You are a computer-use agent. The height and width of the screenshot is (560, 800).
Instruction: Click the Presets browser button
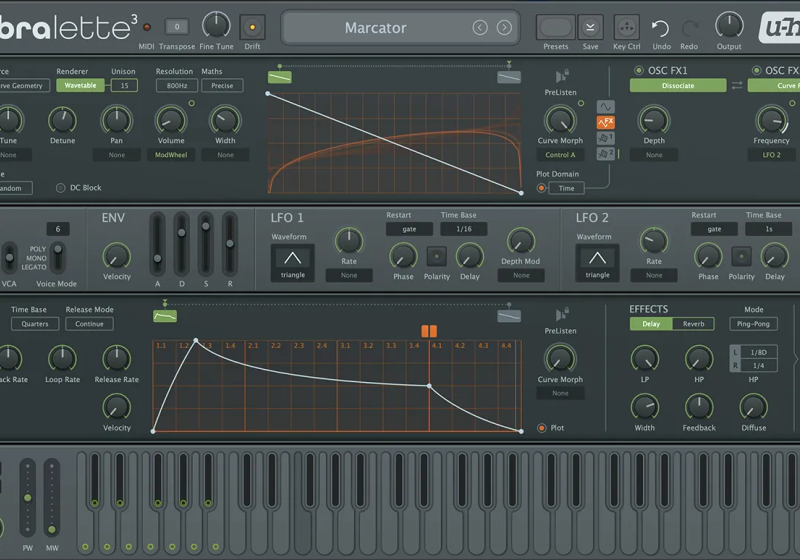(556, 27)
